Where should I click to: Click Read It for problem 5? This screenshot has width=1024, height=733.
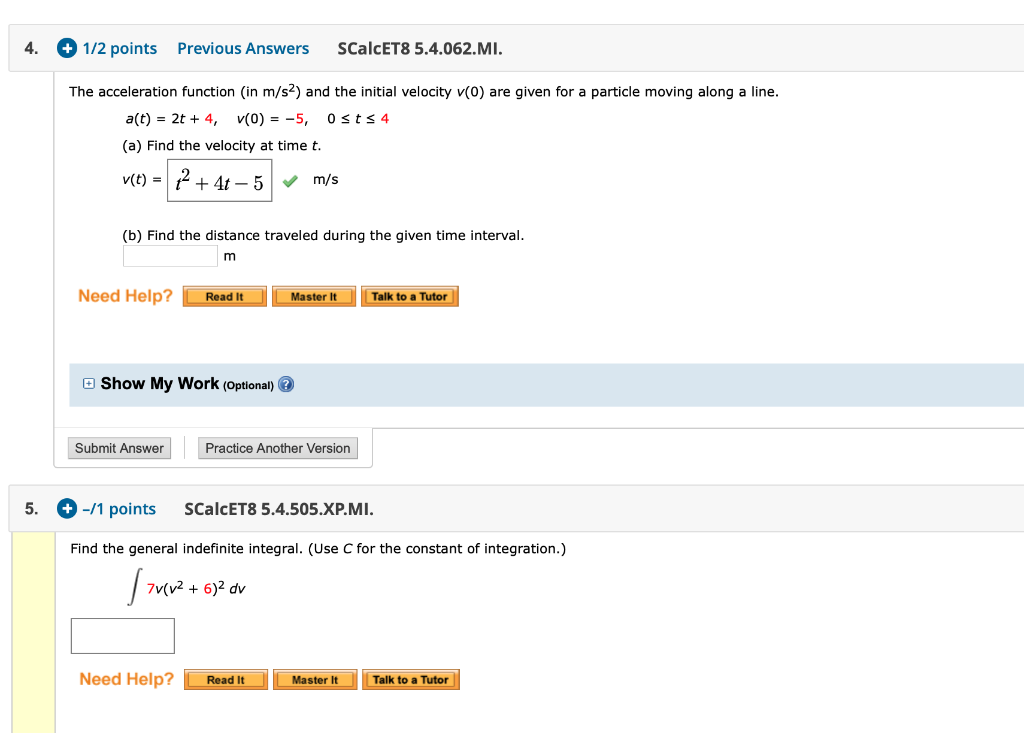coord(225,679)
